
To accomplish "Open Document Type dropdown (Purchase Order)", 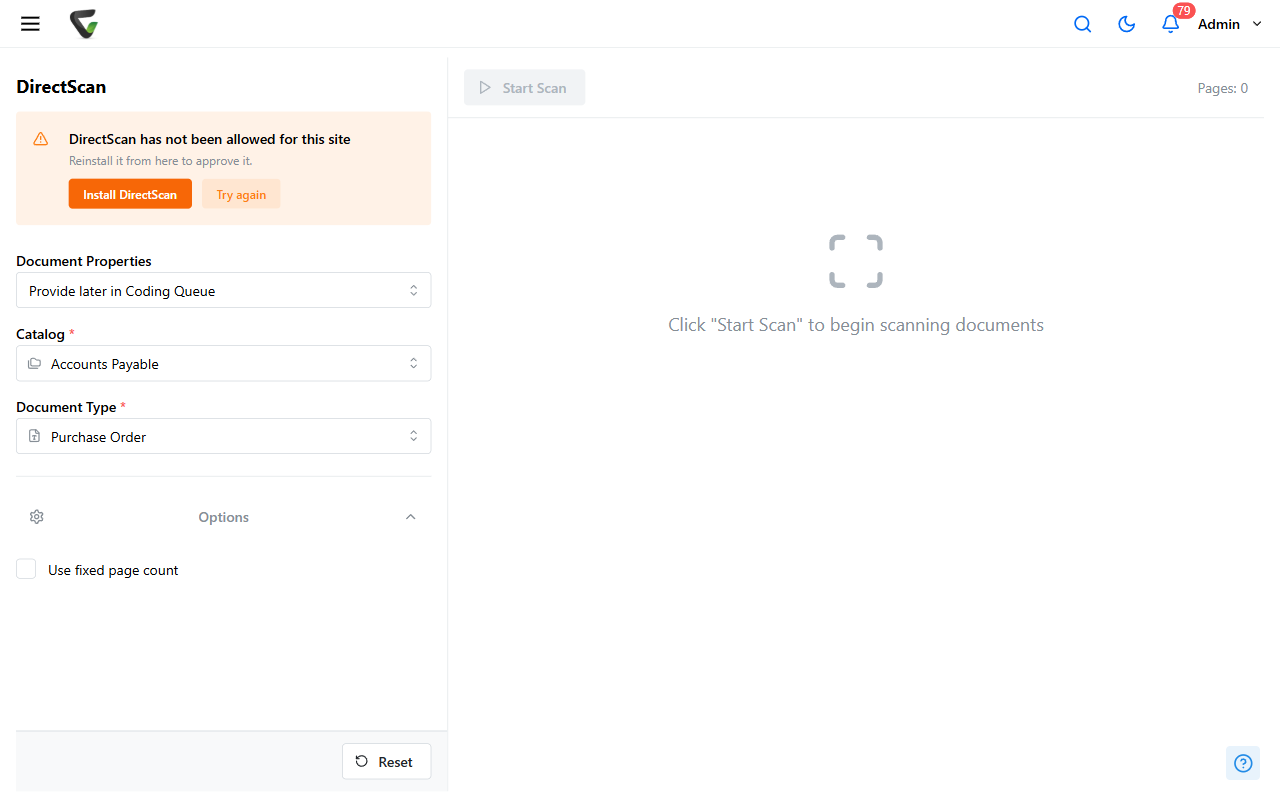I will coord(224,437).
